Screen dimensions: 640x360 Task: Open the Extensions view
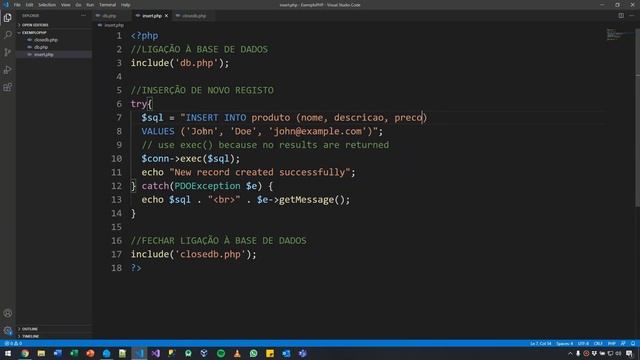pyautogui.click(x=7, y=87)
